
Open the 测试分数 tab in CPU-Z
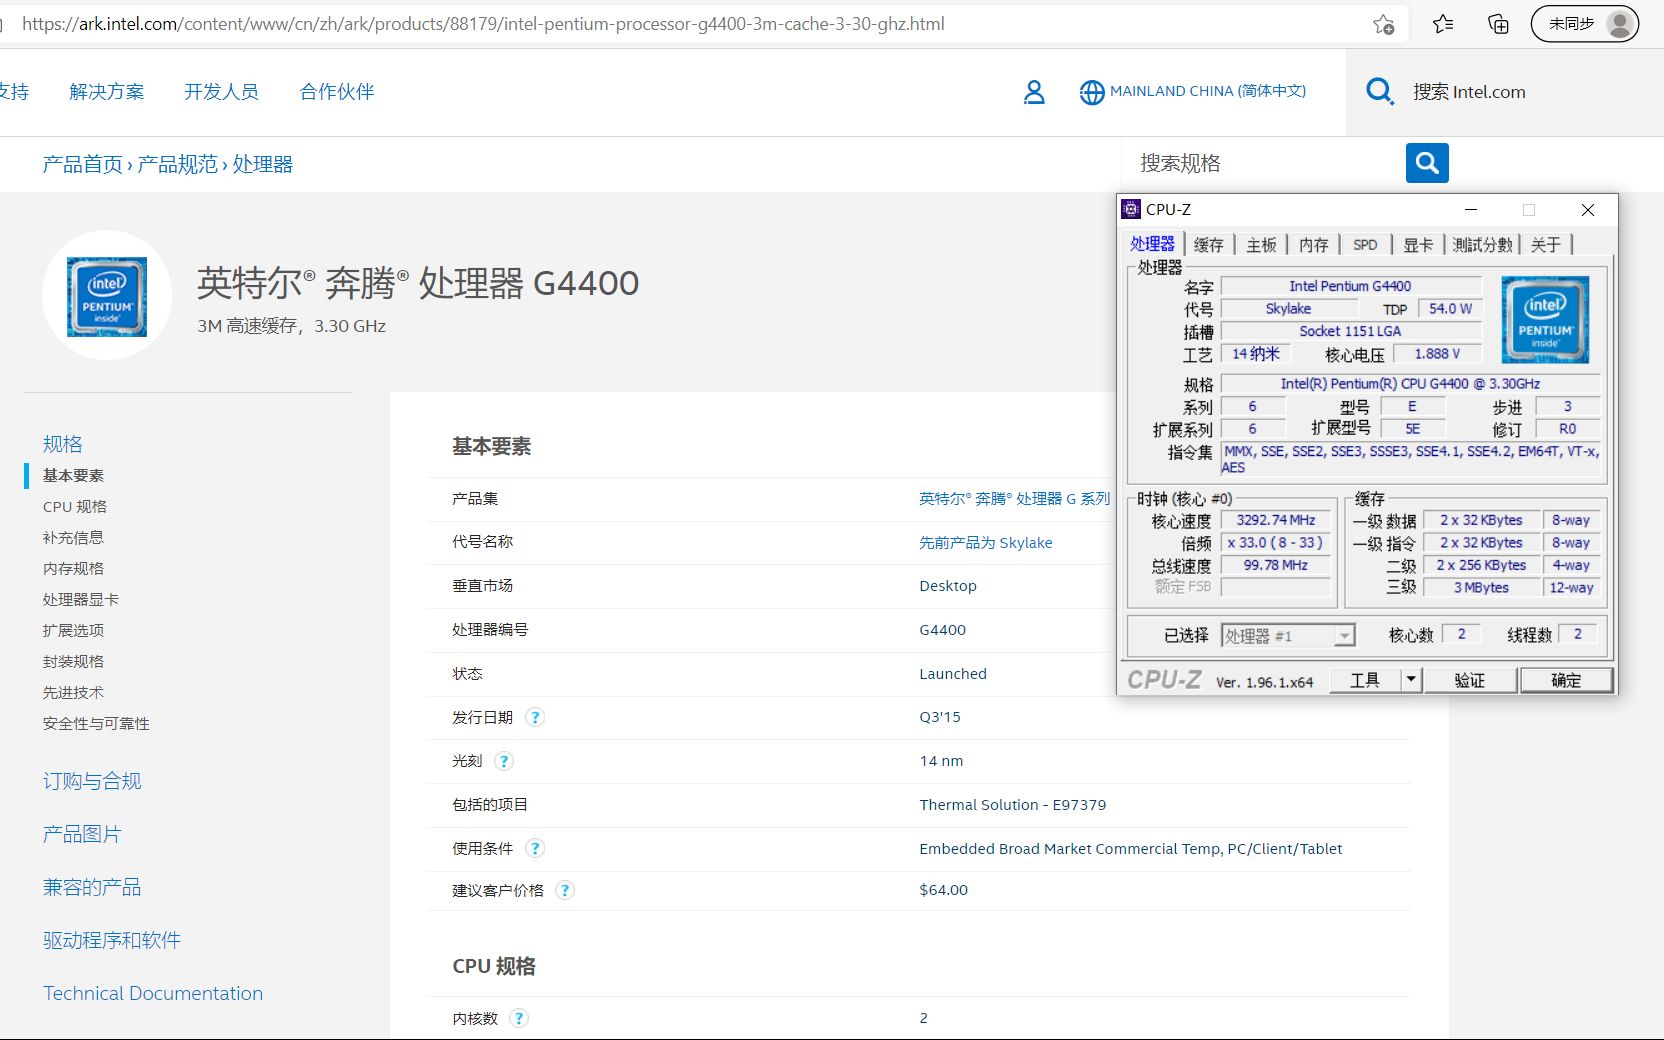coord(1482,243)
